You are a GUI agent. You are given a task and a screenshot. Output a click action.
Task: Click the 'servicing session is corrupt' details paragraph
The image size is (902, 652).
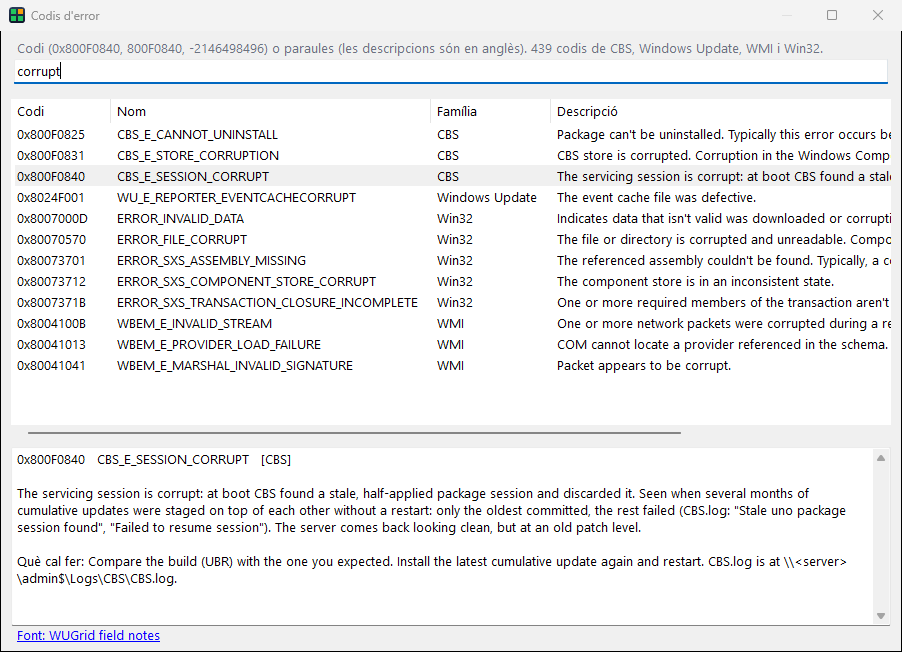tap(431, 510)
